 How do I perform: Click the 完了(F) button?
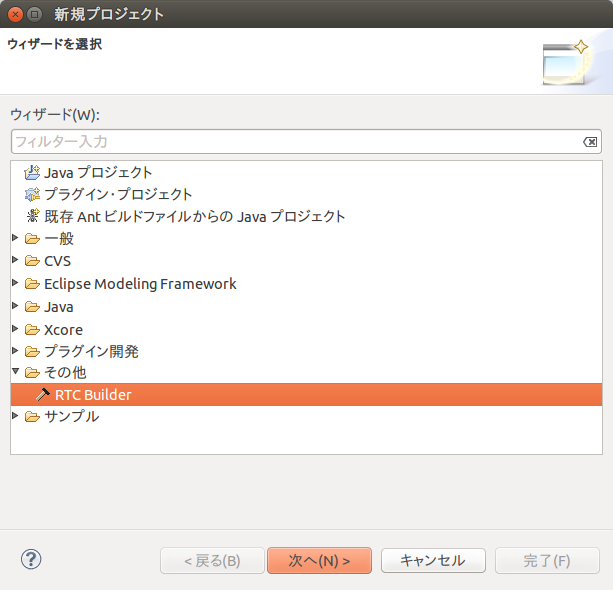pos(547,560)
